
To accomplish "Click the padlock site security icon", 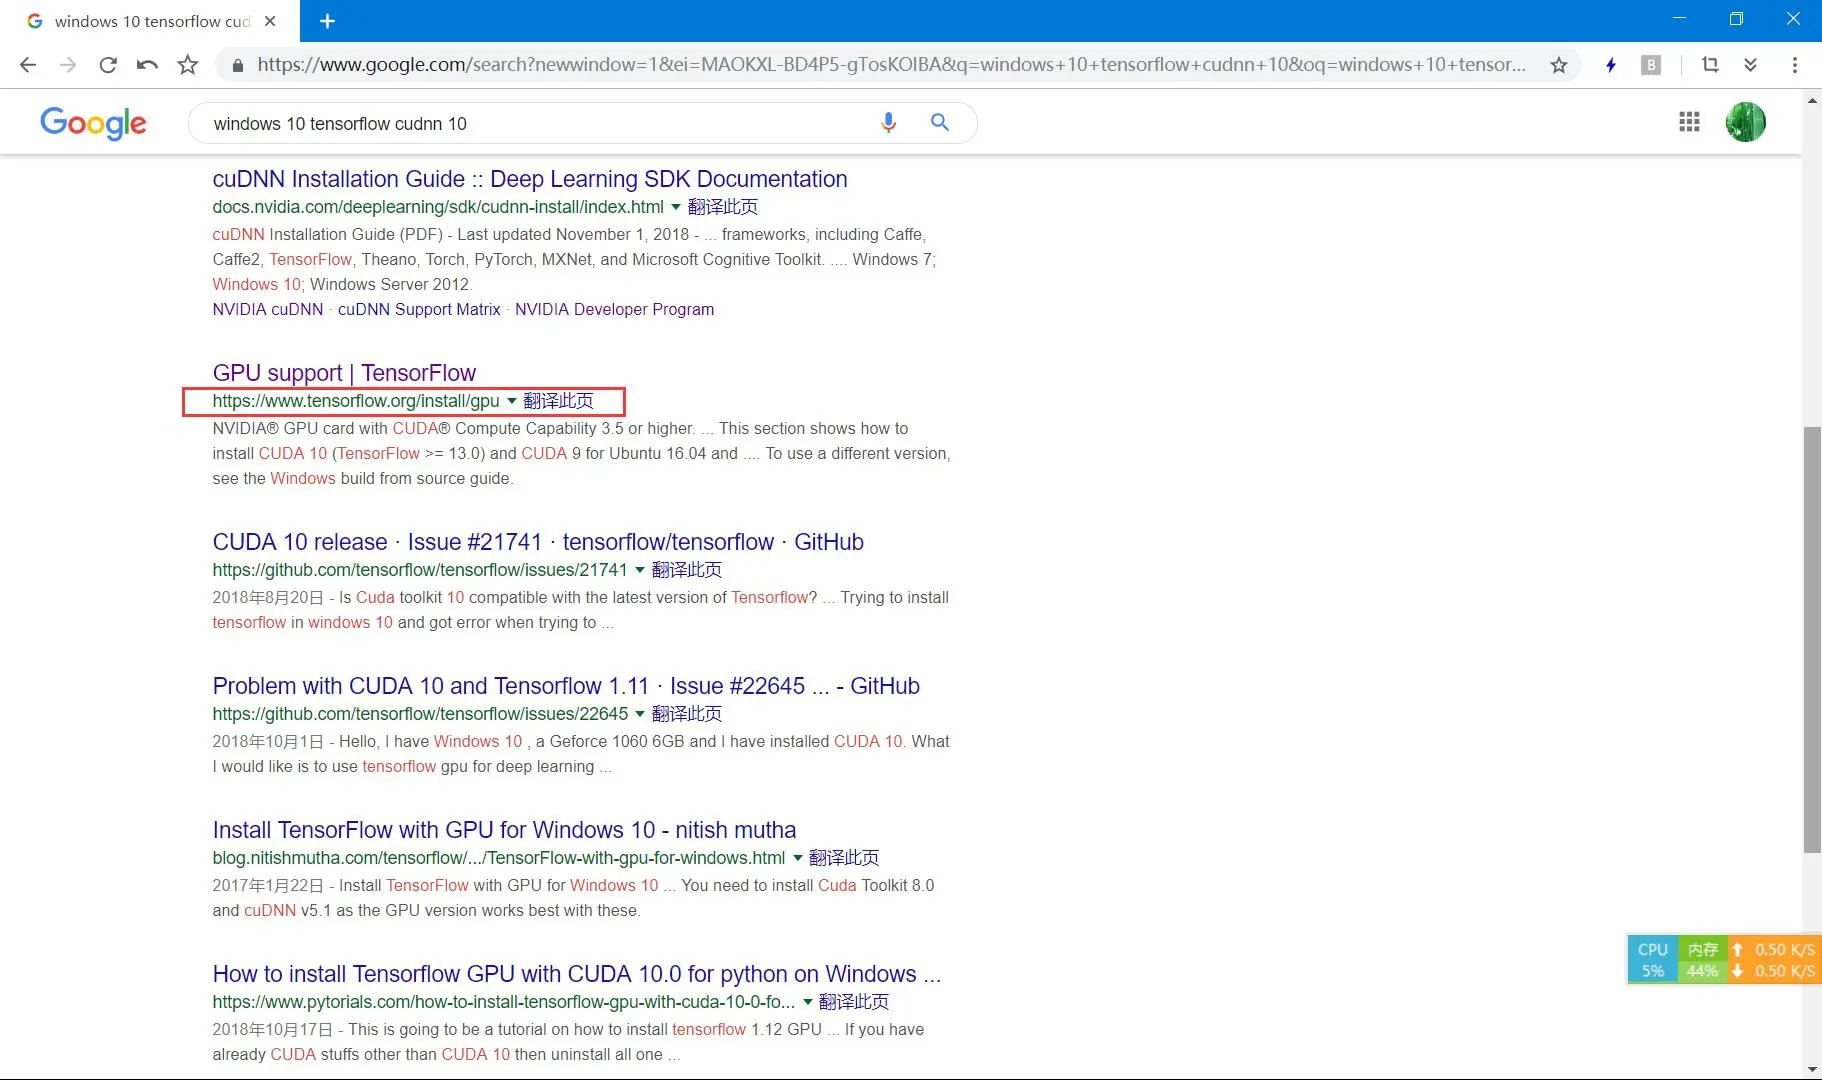I will (238, 65).
